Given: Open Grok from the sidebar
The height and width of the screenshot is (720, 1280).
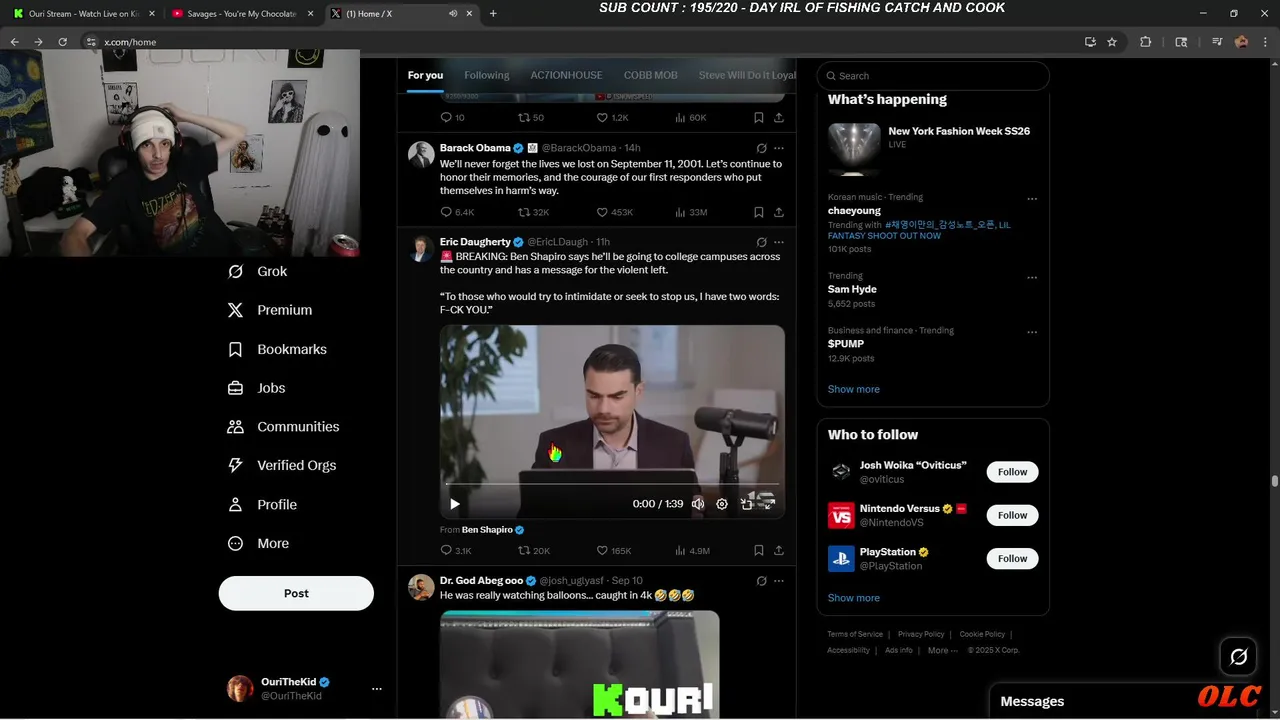Looking at the screenshot, I should [258, 271].
